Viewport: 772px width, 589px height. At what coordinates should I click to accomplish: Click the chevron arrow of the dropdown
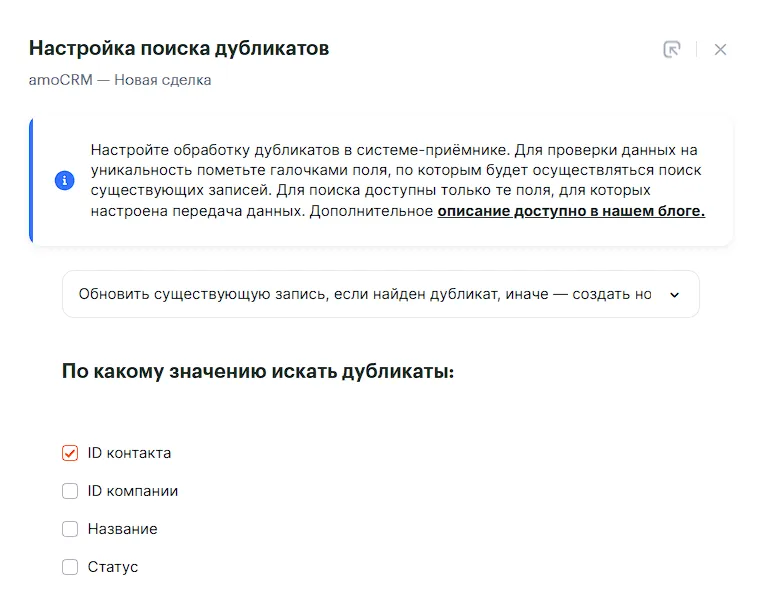tap(674, 295)
